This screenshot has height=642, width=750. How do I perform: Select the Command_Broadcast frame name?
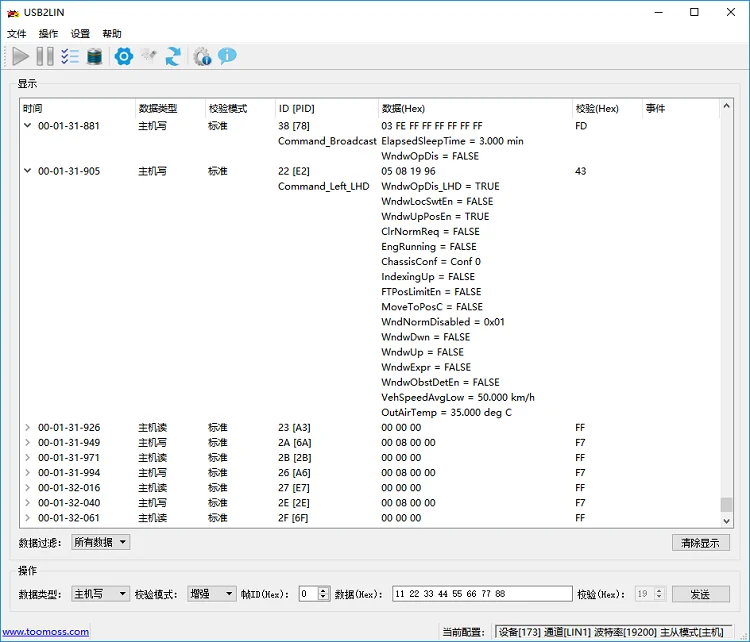click(x=327, y=141)
